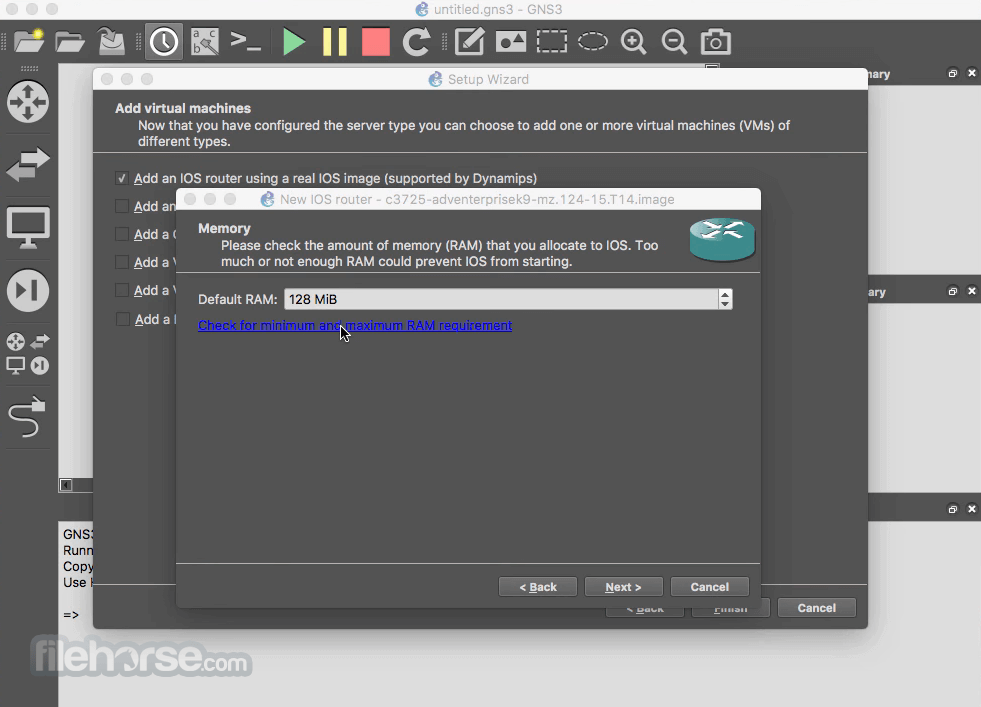Create a new blank project from the toolbar
Screen dimensions: 981x707
click(x=29, y=42)
